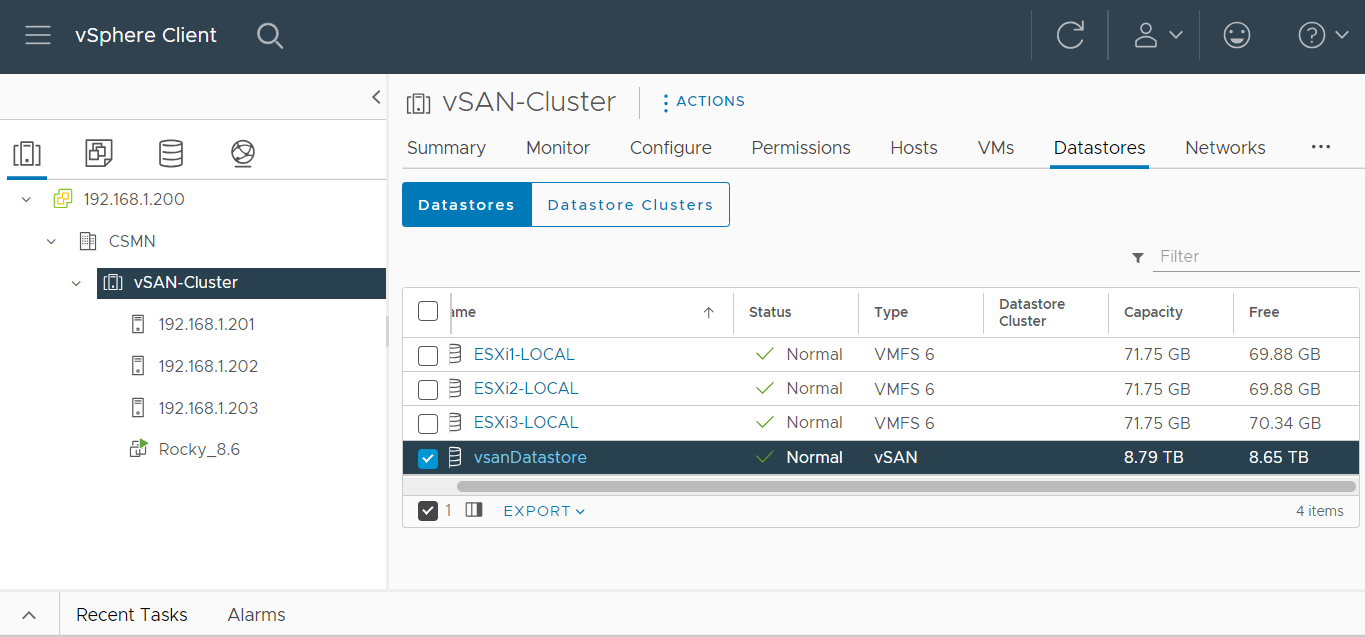
Task: Expand the bottom tasks panel chevron
Action: (x=29, y=615)
